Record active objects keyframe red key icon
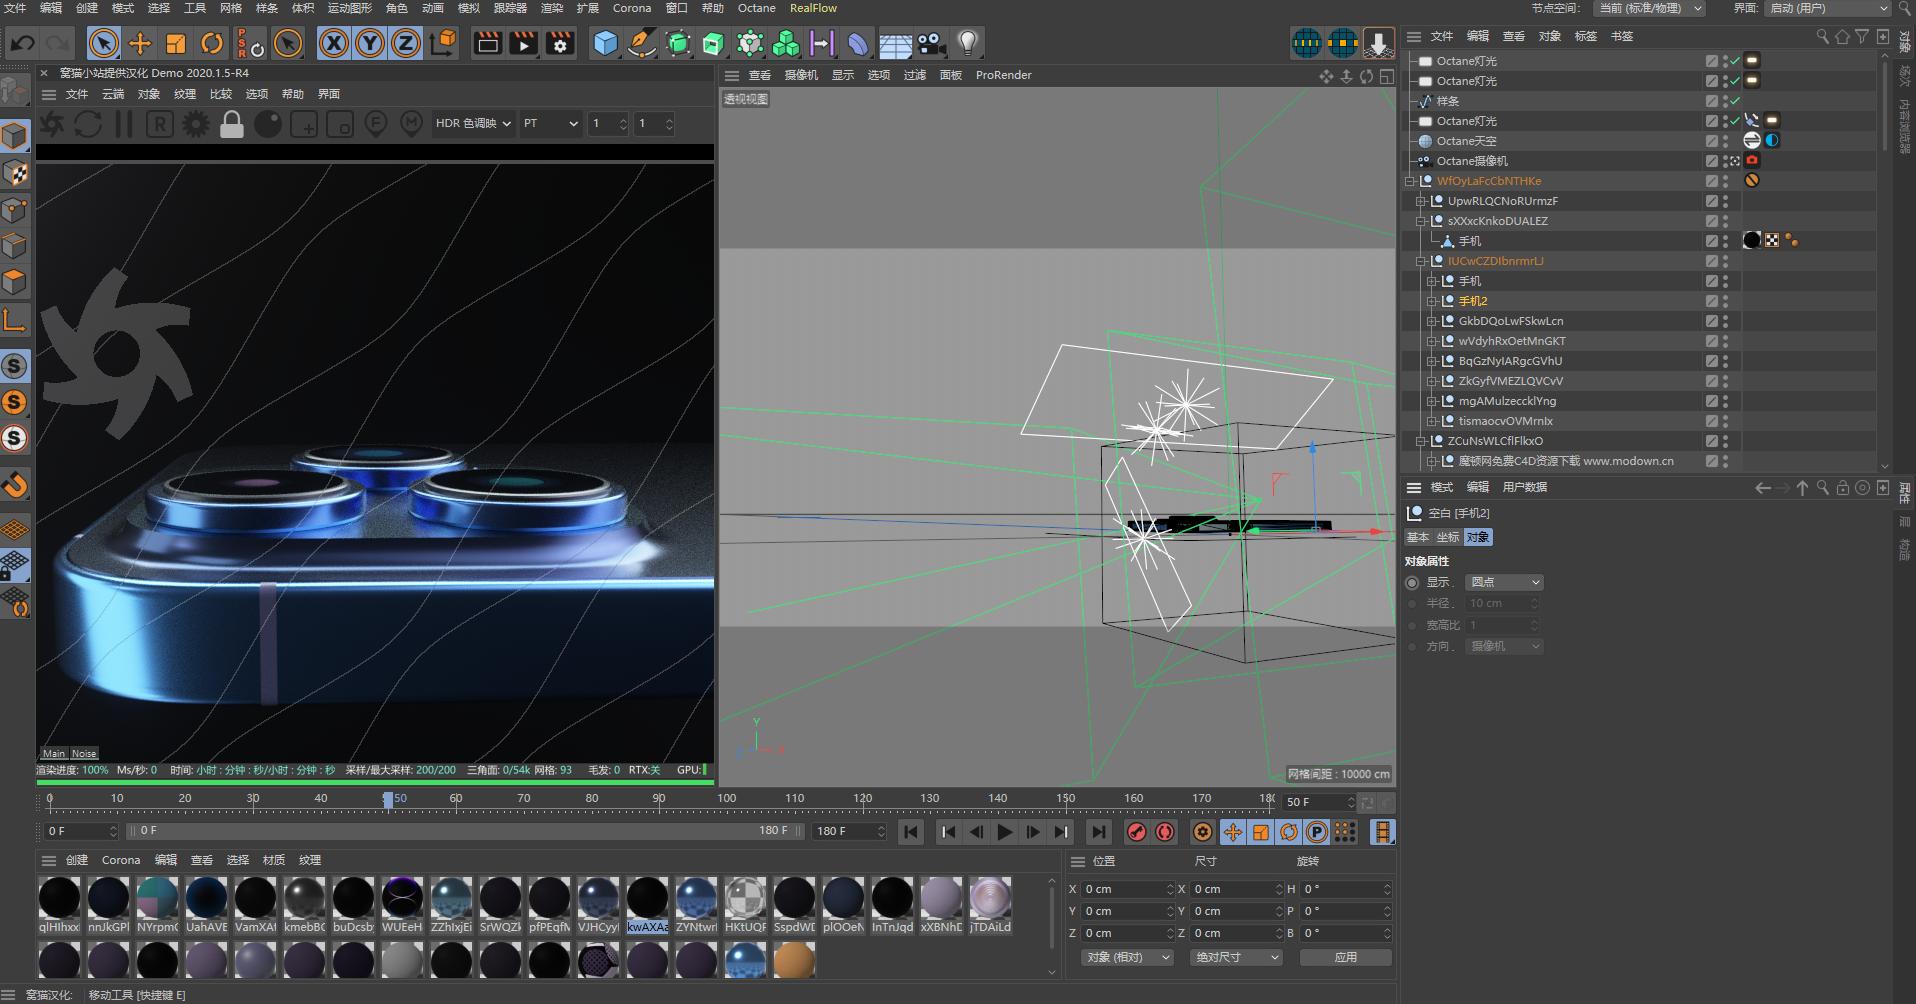The height and width of the screenshot is (1004, 1916). coord(1137,832)
